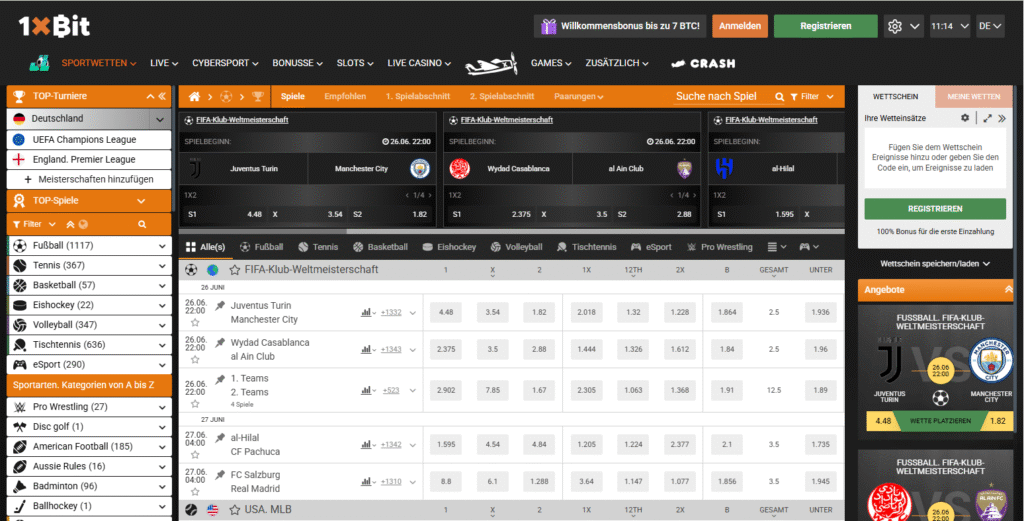1024x521 pixels.
Task: Select odds 1.288 for Real Madrid win
Action: tap(539, 482)
